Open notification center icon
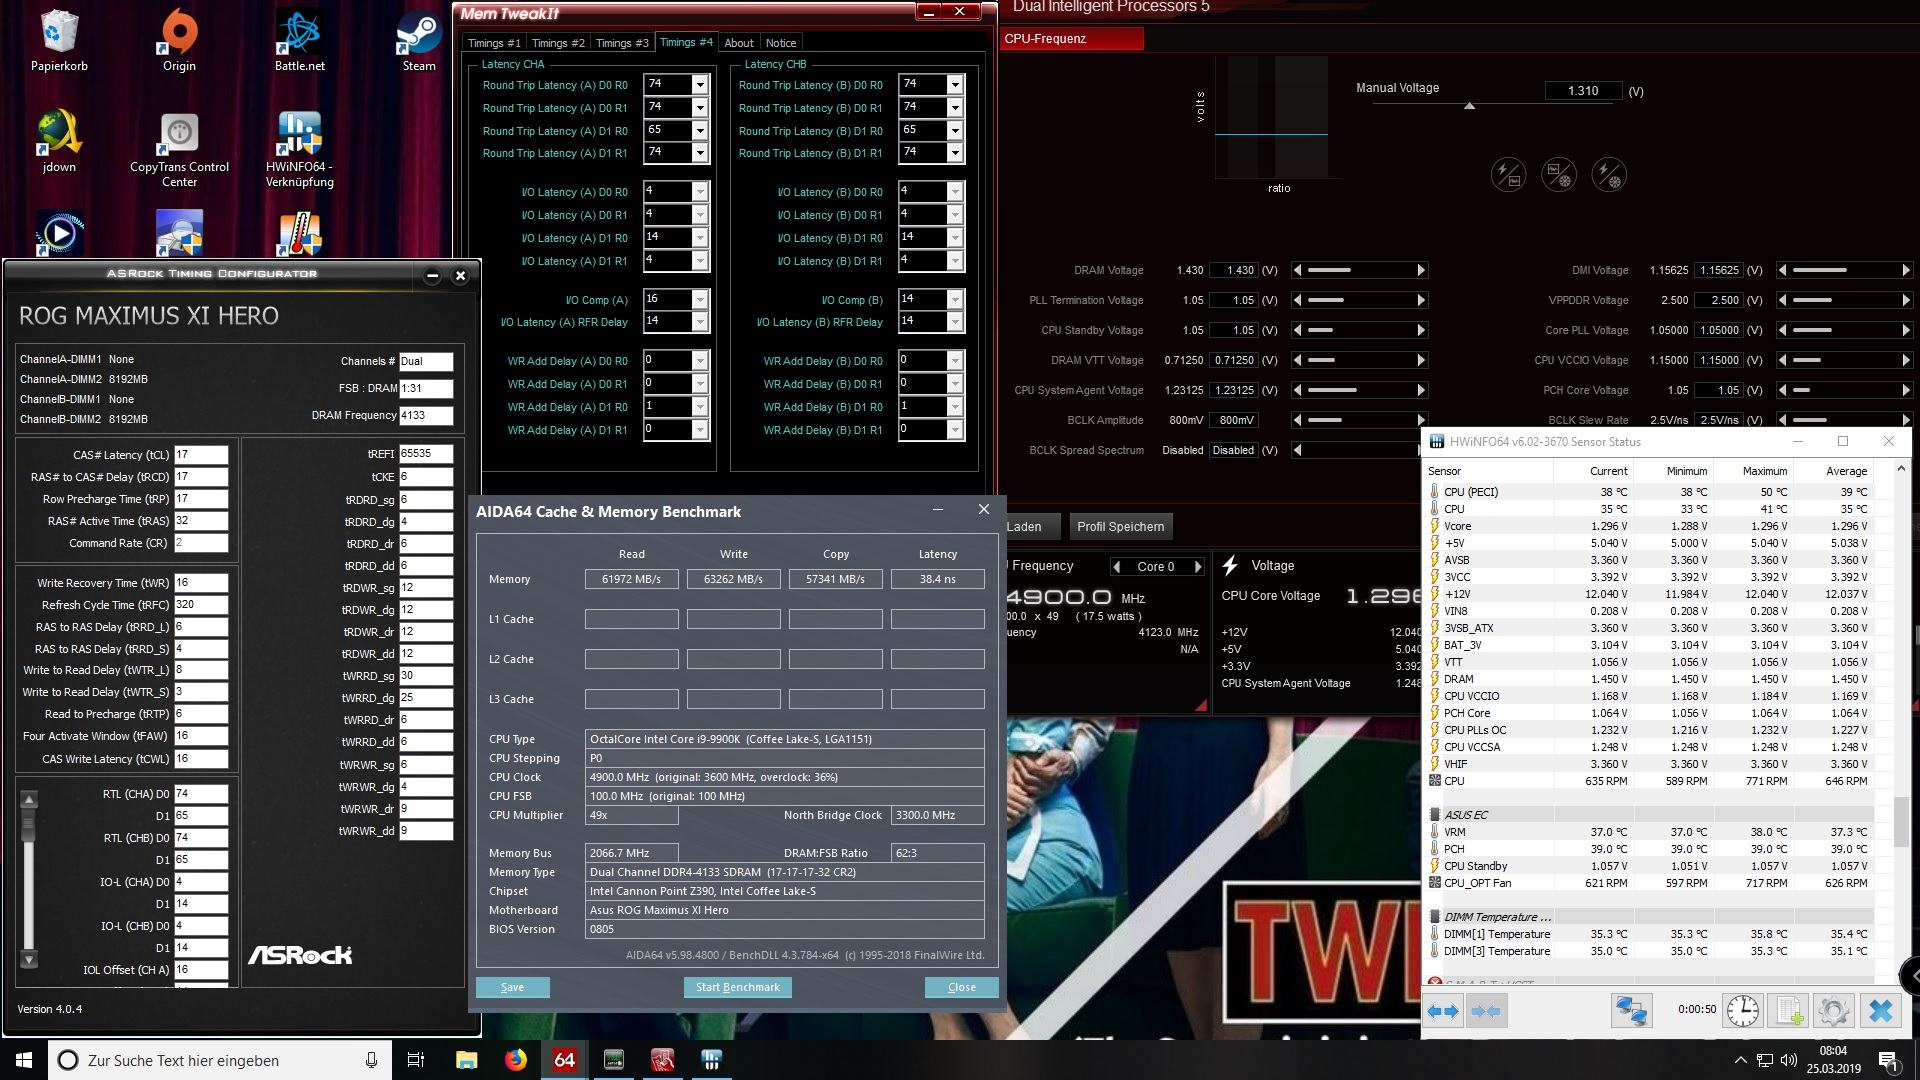 pyautogui.click(x=1889, y=1060)
